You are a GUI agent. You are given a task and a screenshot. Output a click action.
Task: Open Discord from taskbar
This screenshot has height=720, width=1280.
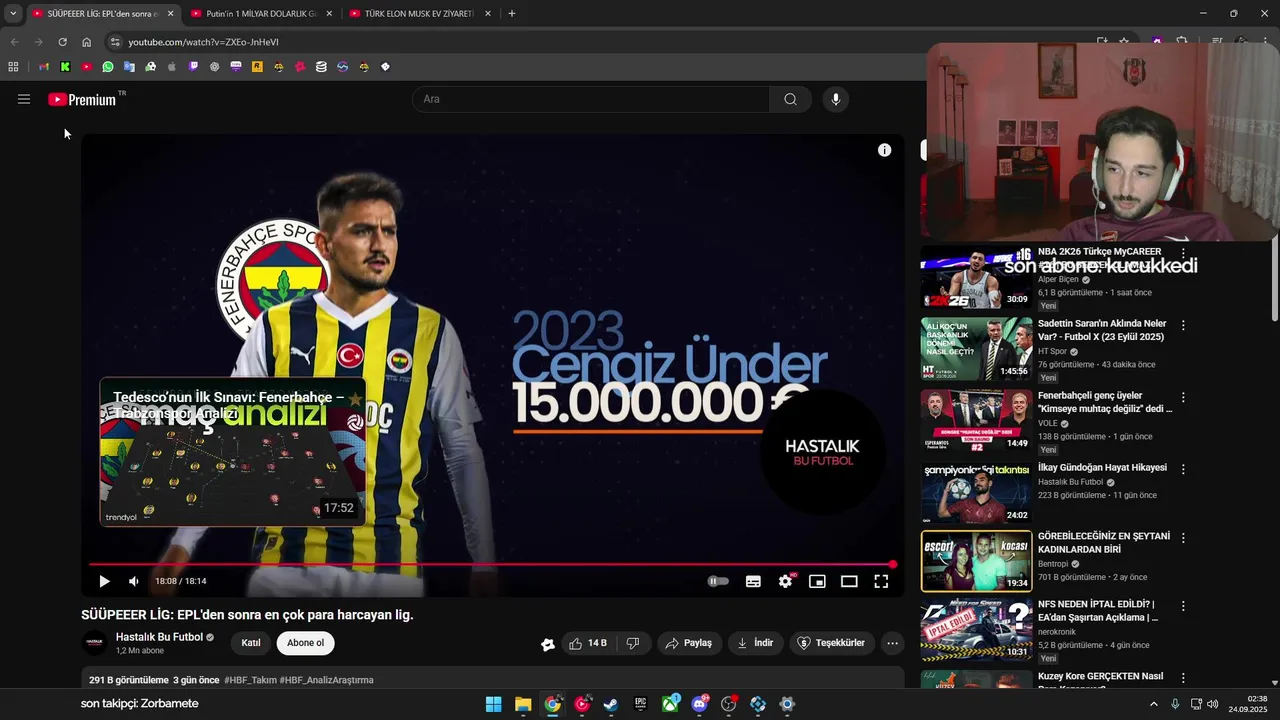tap(699, 704)
